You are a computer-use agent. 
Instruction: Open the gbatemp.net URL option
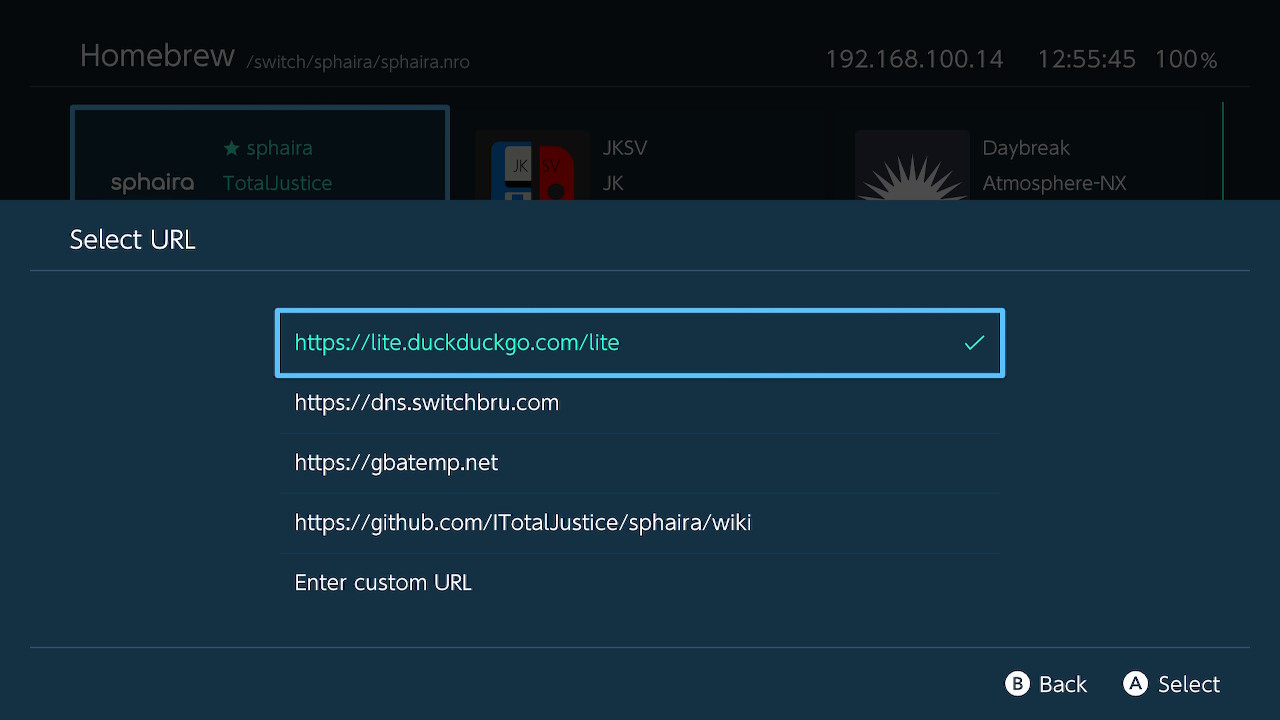(396, 463)
